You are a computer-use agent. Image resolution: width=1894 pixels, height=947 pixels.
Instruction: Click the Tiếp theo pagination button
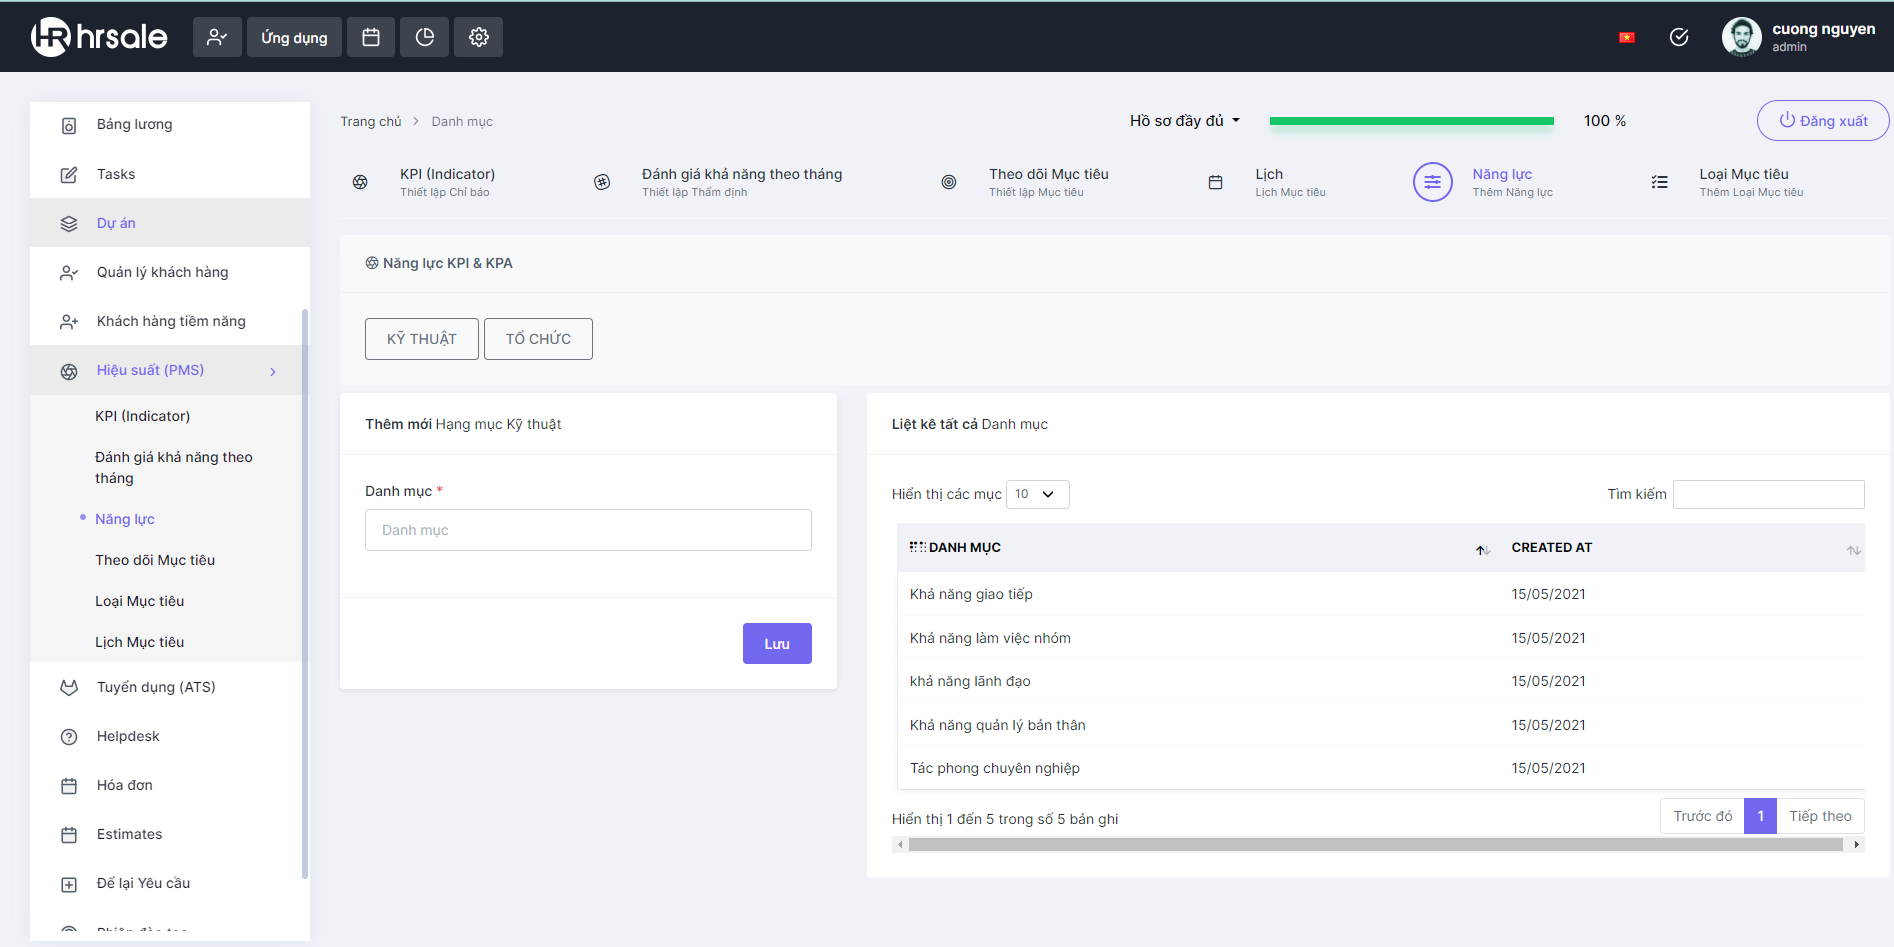(x=1820, y=816)
